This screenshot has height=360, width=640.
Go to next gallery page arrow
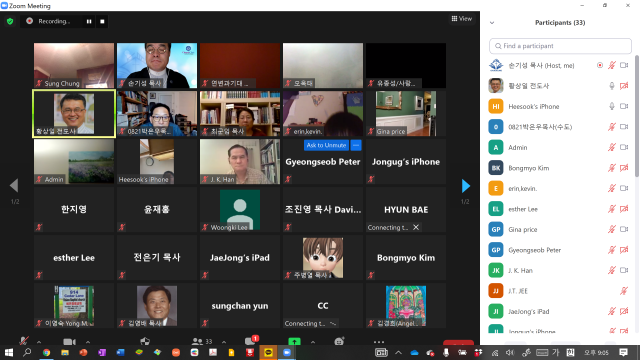pyautogui.click(x=465, y=186)
